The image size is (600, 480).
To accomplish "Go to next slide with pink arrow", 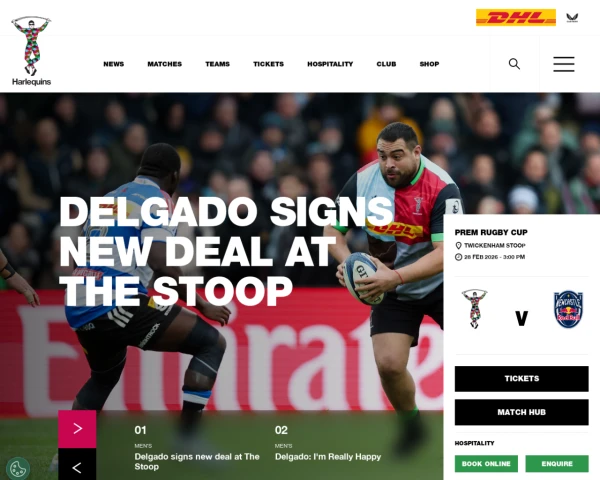I will [77, 429].
